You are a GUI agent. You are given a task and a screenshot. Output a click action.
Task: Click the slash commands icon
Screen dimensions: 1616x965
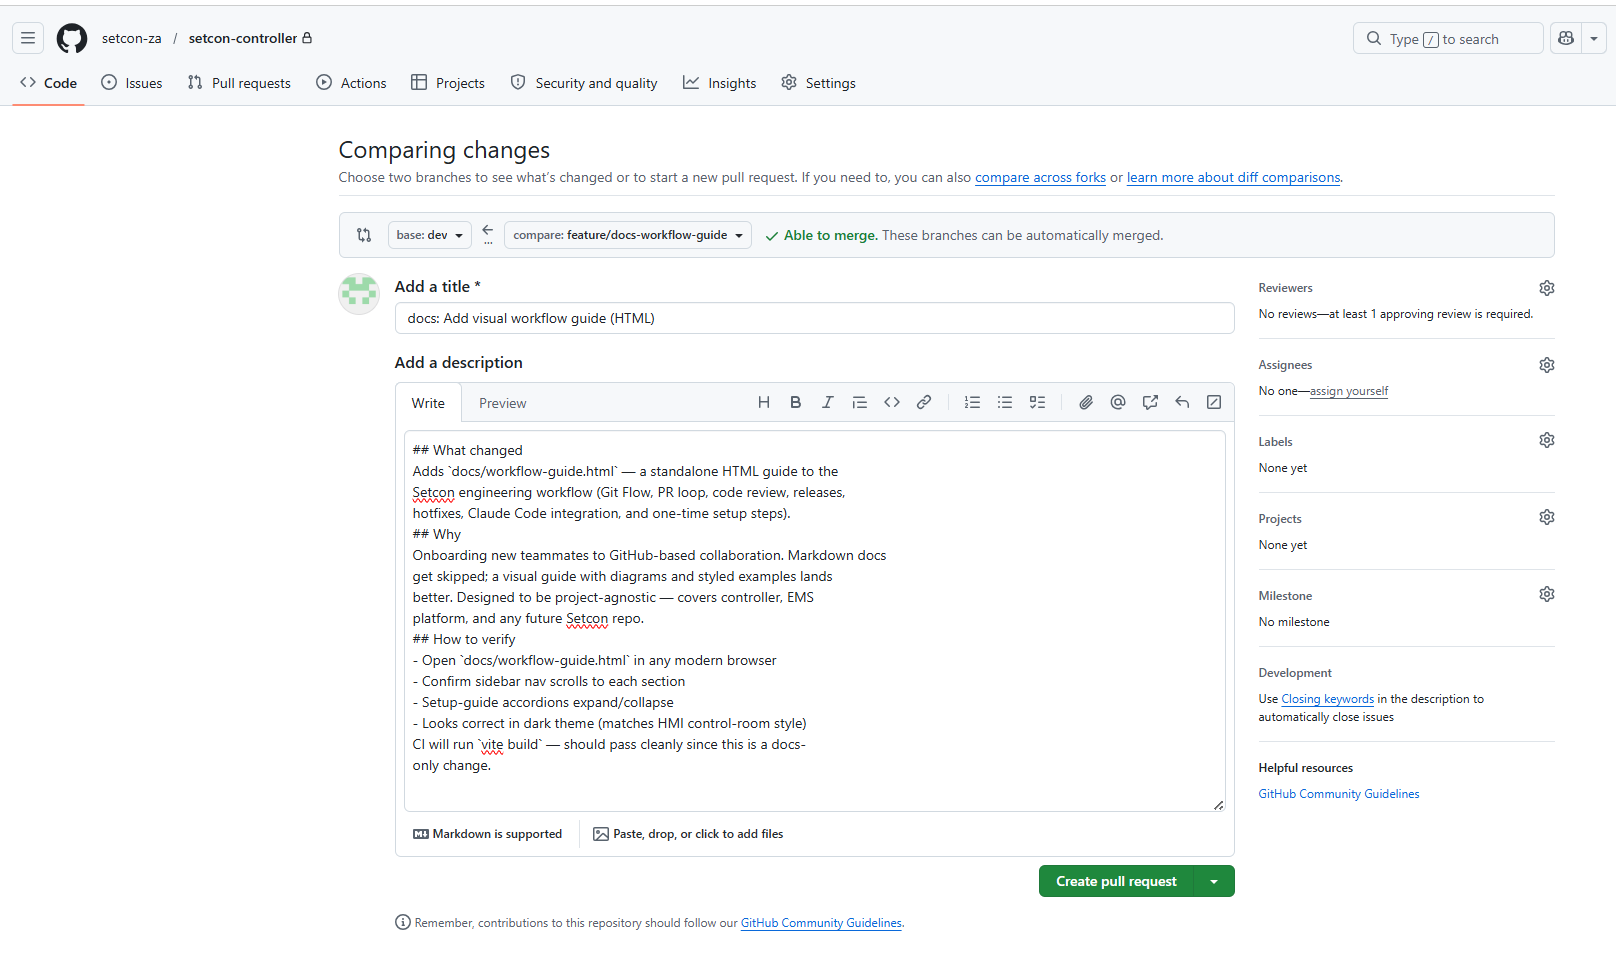[x=1214, y=402]
